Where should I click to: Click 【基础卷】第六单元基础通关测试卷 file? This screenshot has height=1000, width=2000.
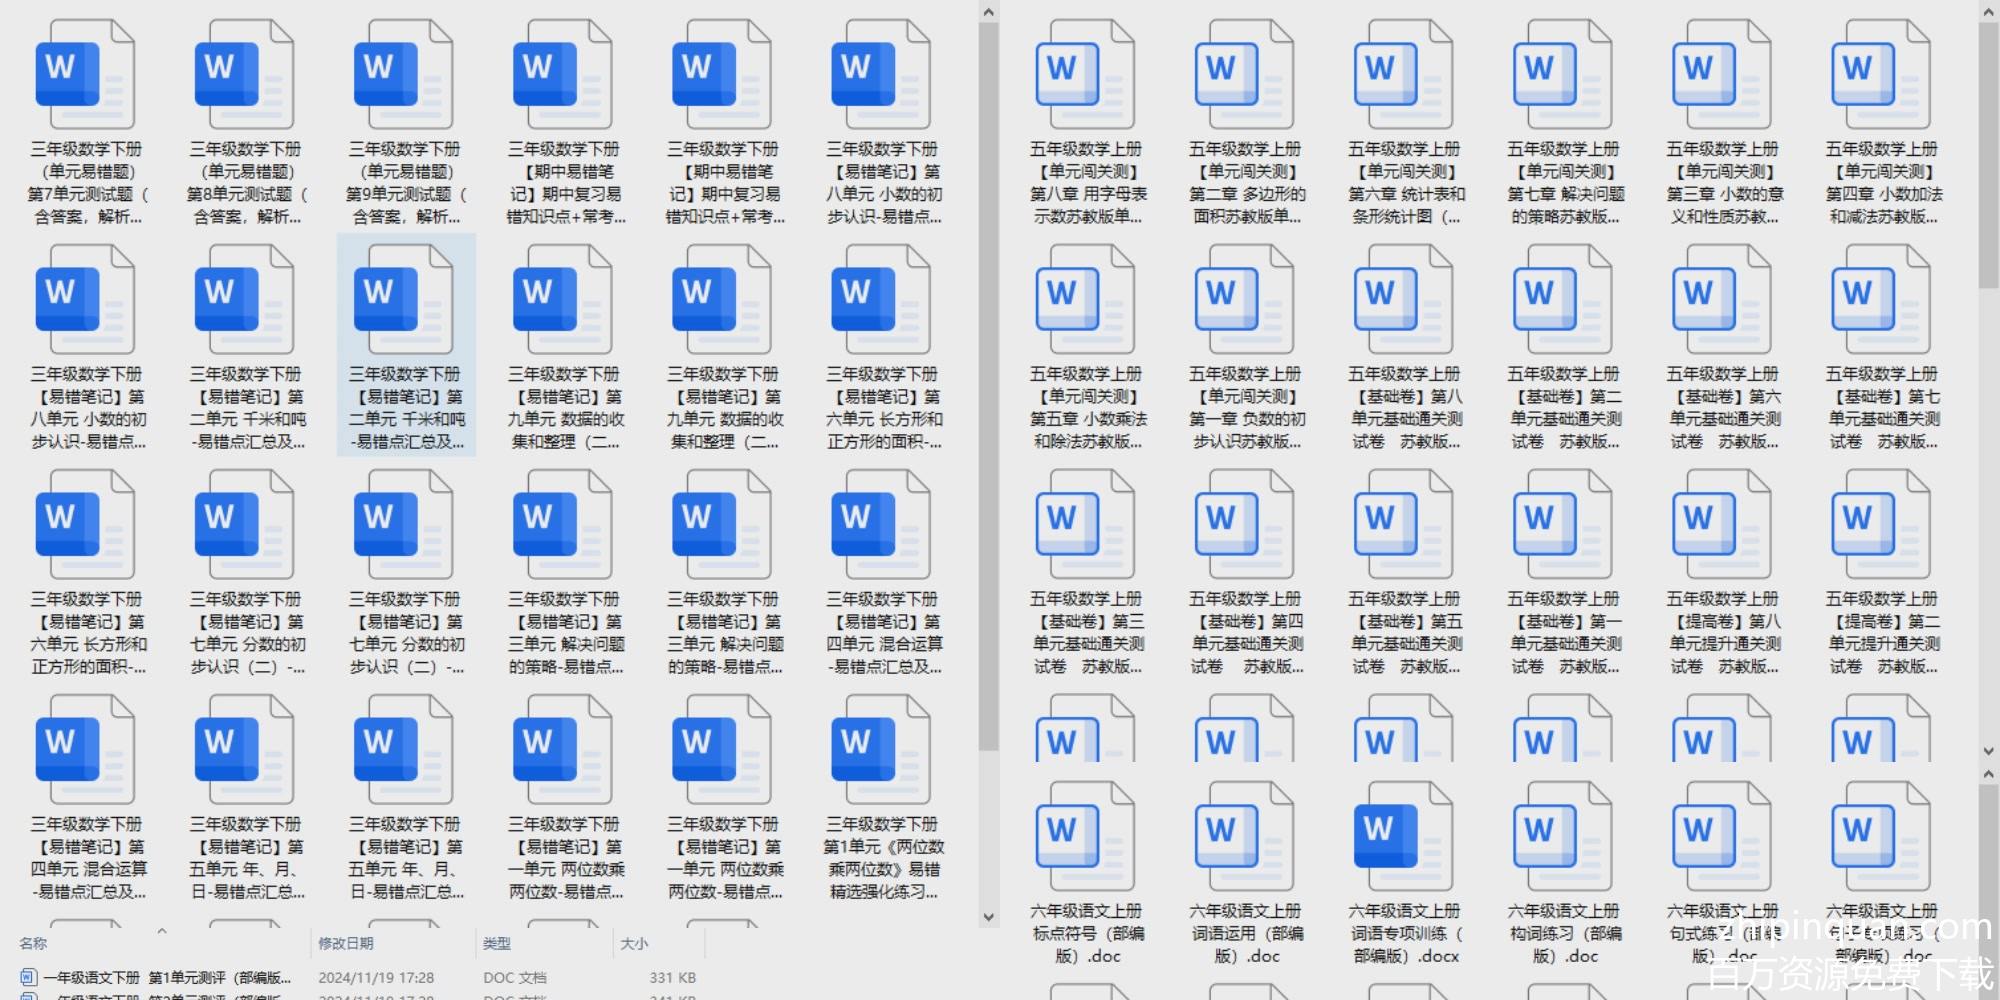(1723, 349)
